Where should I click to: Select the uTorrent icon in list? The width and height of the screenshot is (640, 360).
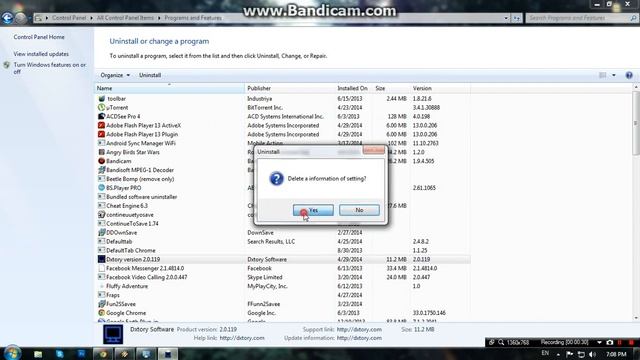(101, 107)
